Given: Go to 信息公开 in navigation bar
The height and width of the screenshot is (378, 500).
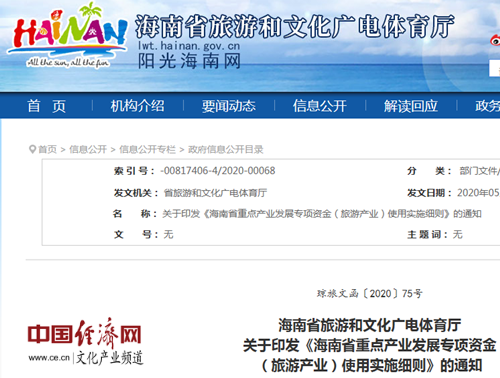Looking at the screenshot, I should coord(320,106).
